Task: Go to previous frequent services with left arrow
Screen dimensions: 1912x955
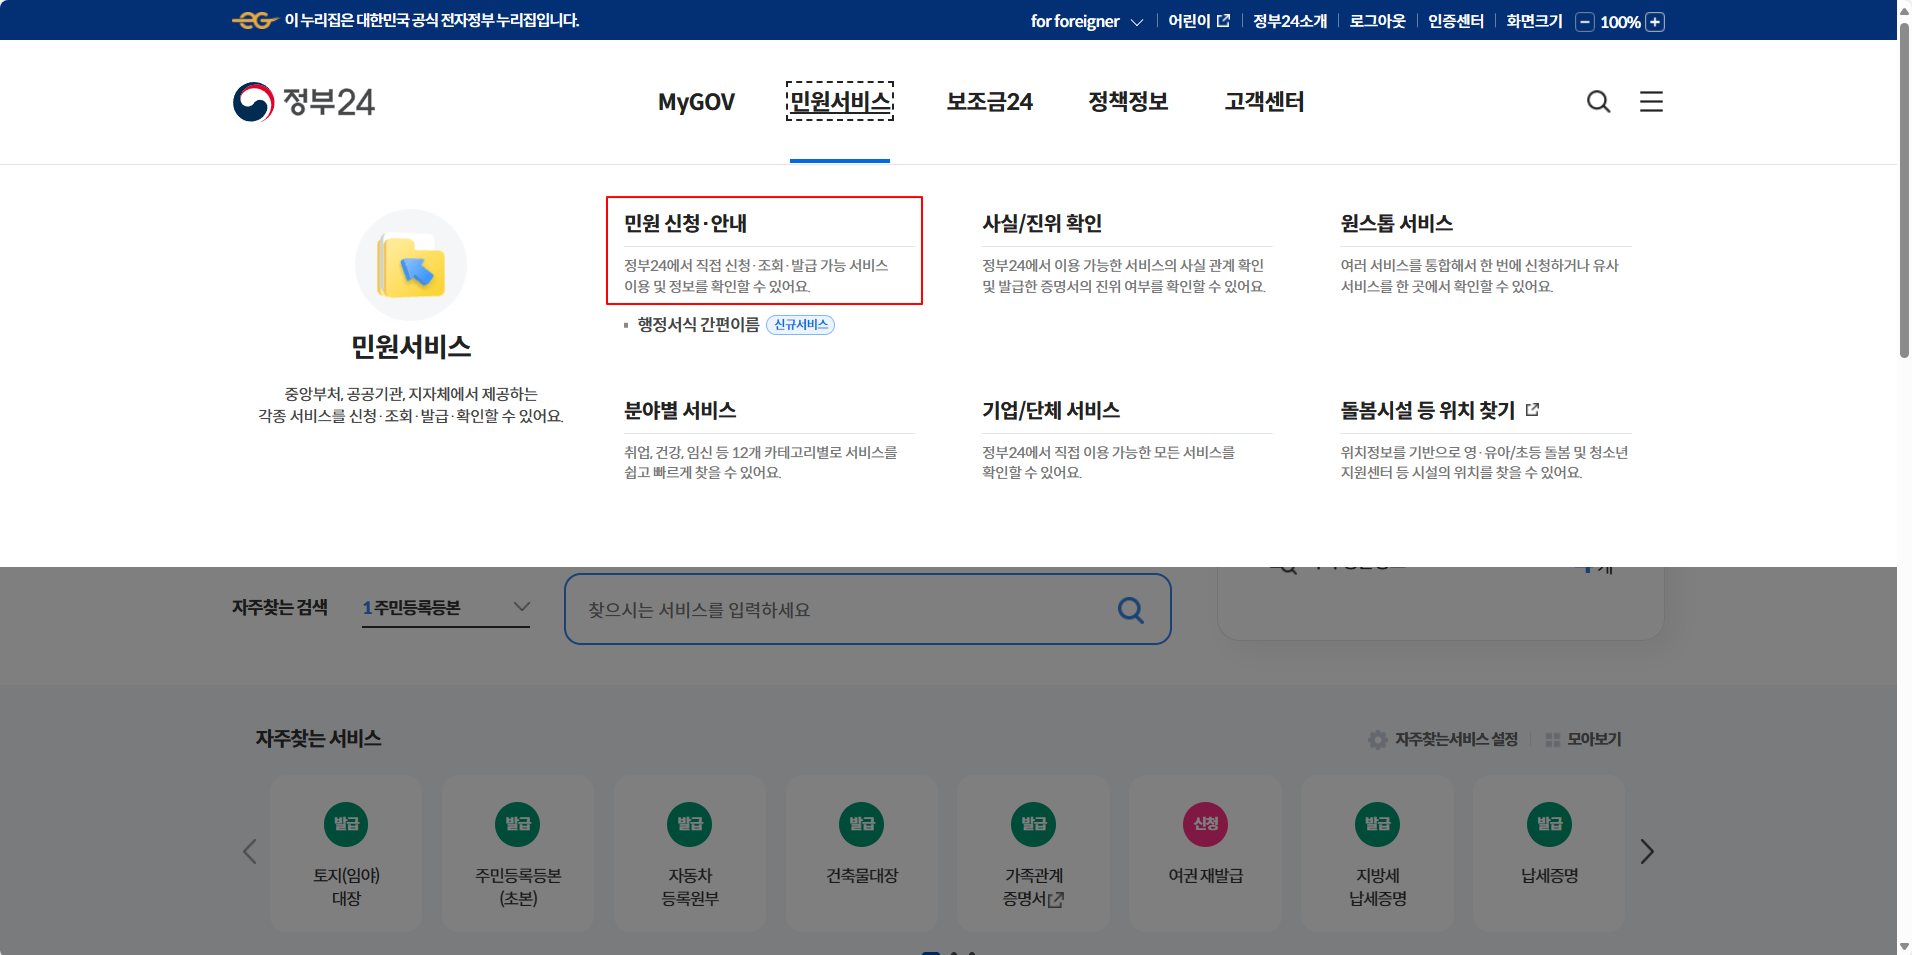Action: pyautogui.click(x=250, y=852)
